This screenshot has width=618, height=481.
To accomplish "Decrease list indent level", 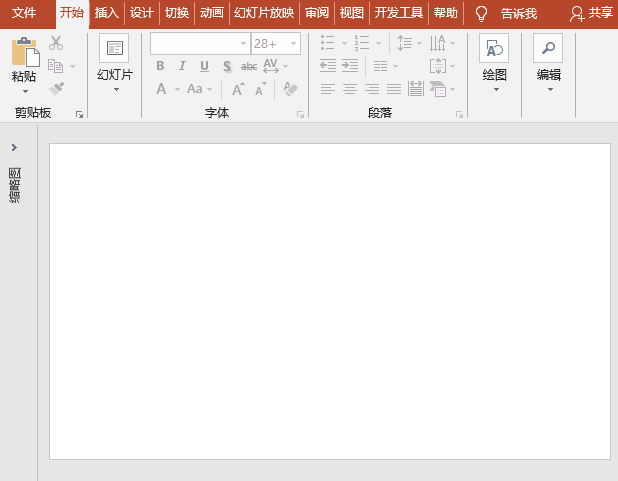I will 328,66.
